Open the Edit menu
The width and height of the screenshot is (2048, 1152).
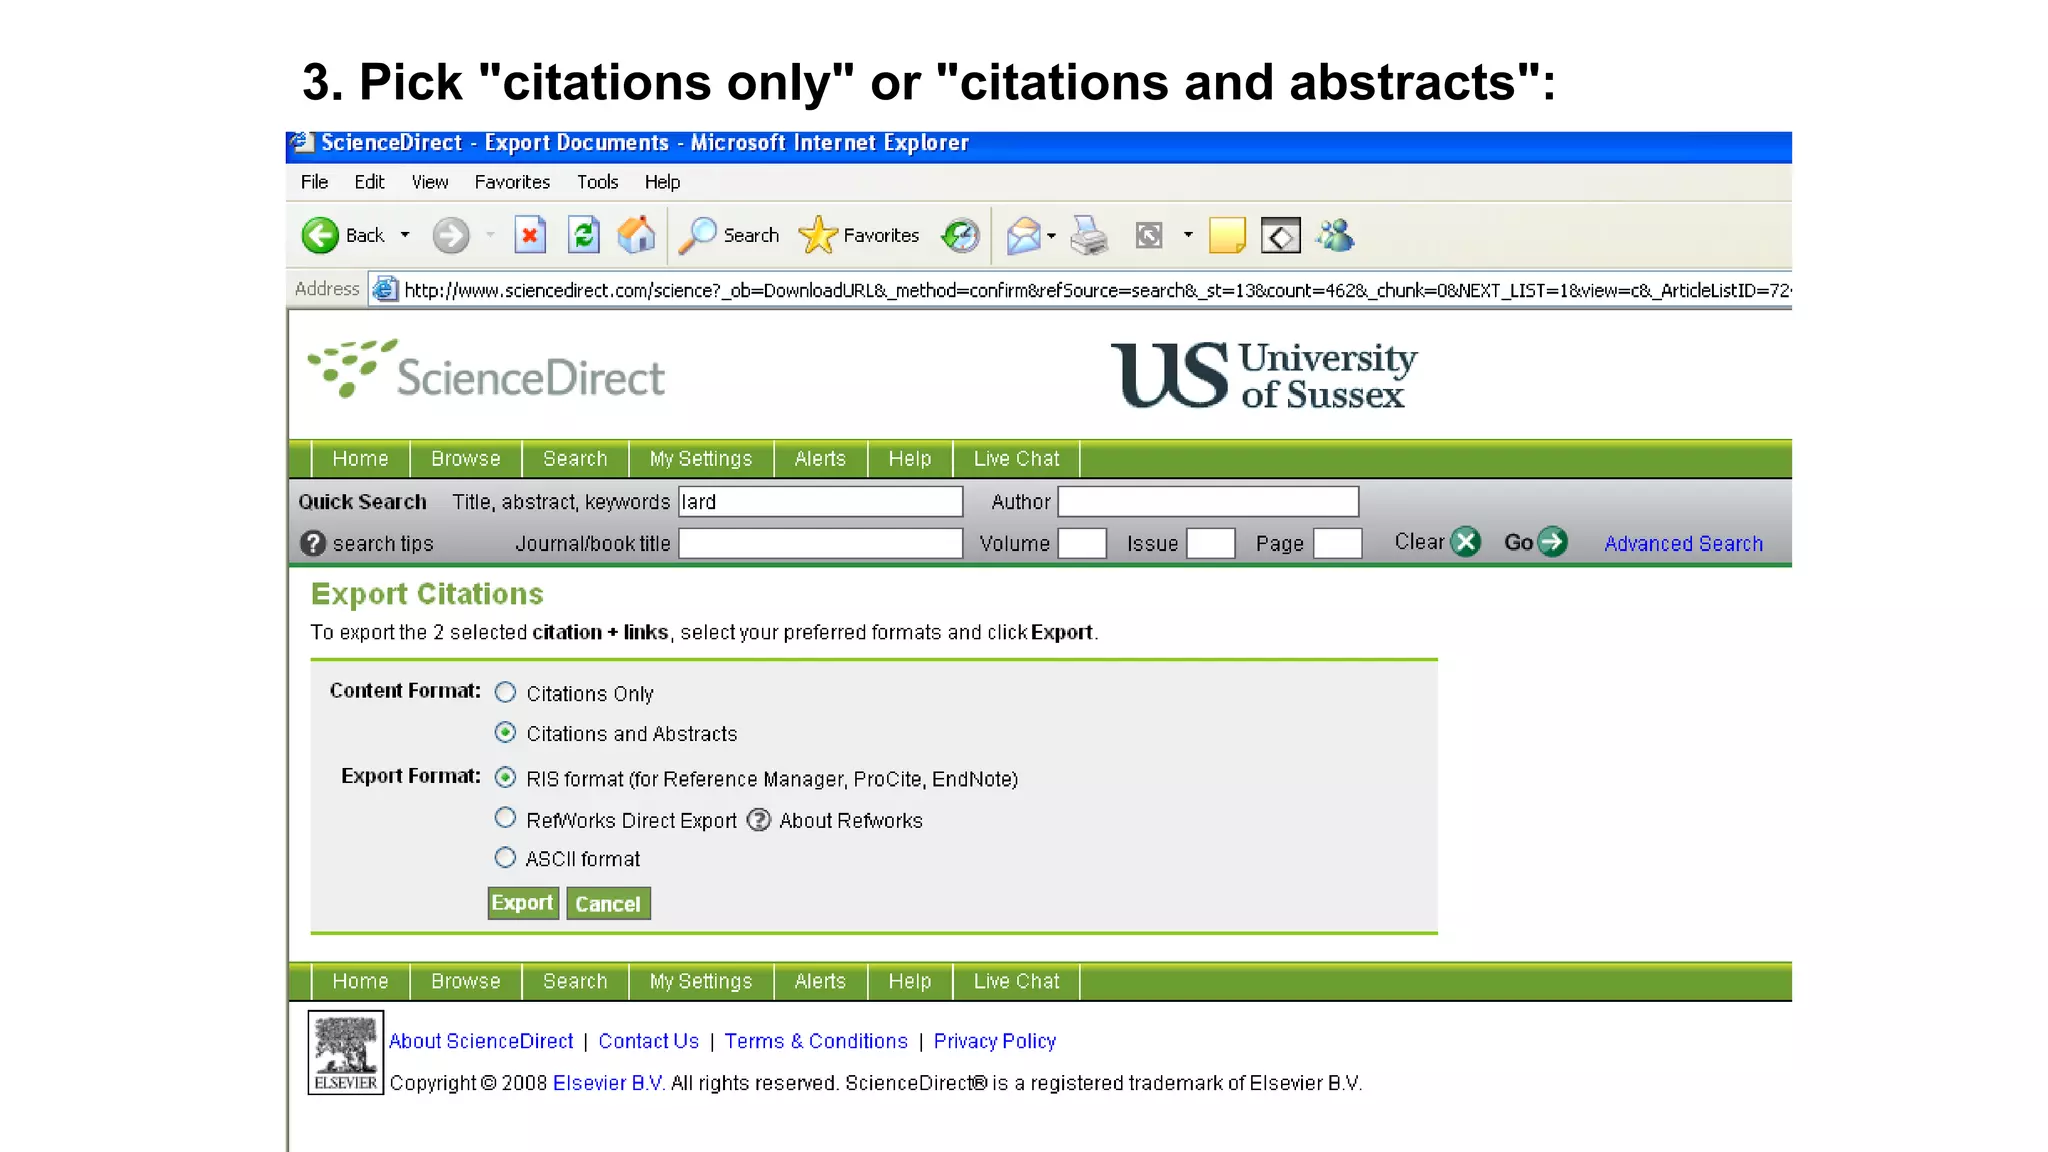tap(369, 182)
